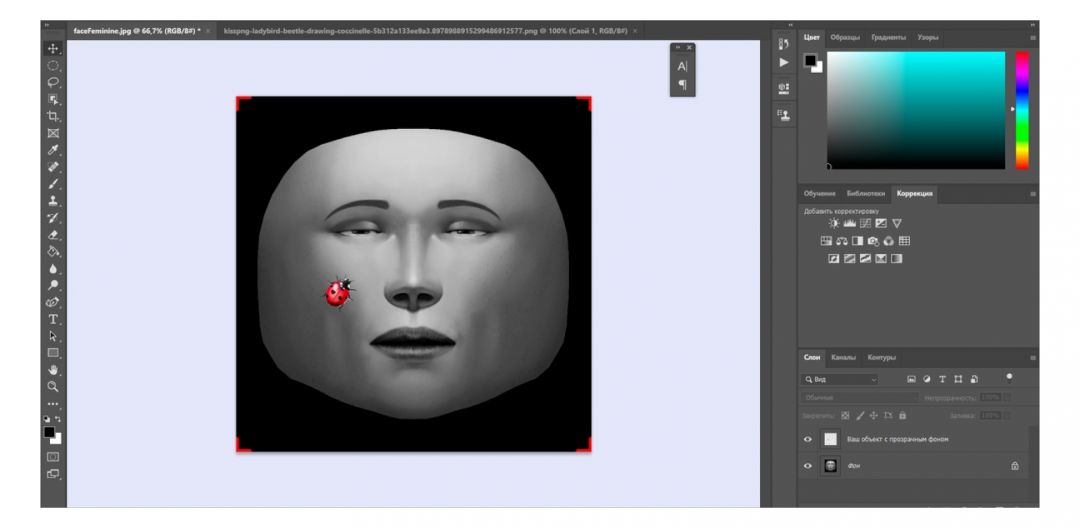Image resolution: width=1080 pixels, height=528 pixels.
Task: Hide the Фон layer
Action: 808,466
